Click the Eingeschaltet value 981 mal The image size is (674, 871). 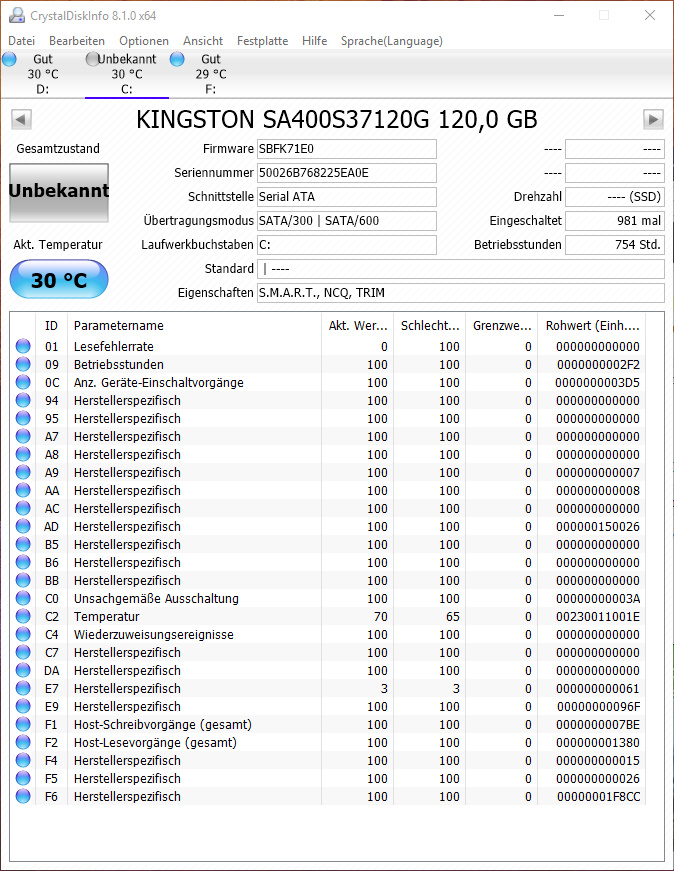[615, 221]
